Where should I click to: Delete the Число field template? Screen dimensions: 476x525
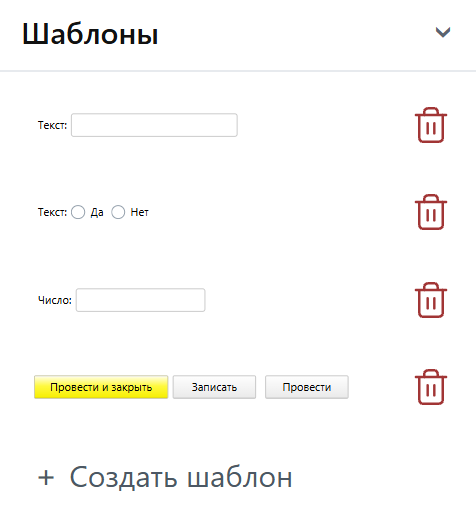(x=431, y=300)
